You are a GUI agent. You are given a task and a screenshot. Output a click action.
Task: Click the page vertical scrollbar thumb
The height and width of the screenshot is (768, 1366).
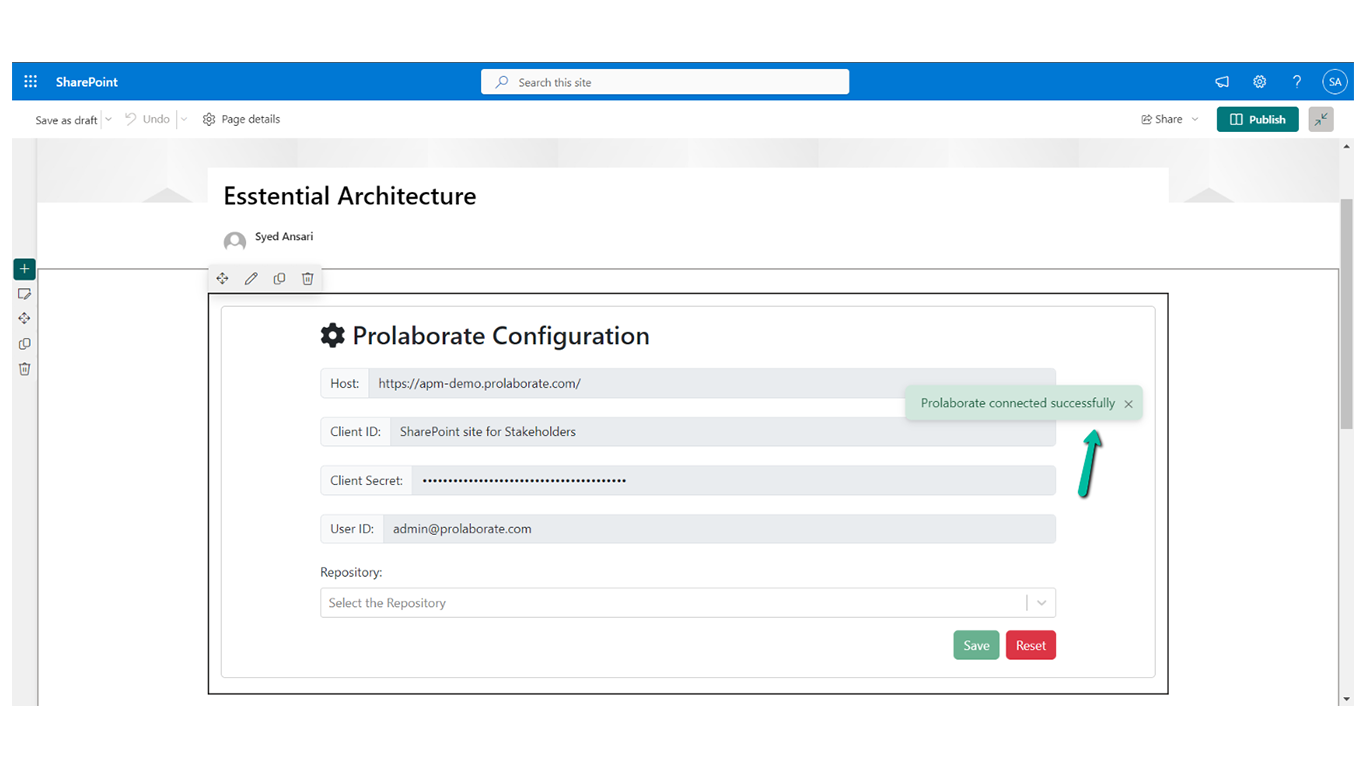pos(1346,314)
